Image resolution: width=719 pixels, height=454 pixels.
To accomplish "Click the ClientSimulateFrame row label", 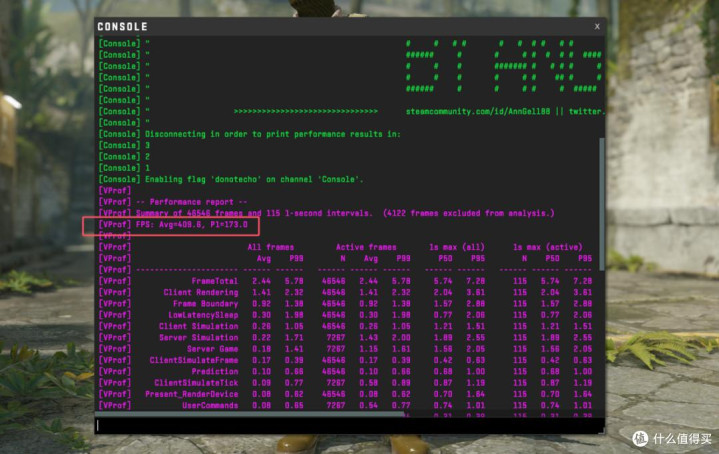I will click(194, 360).
